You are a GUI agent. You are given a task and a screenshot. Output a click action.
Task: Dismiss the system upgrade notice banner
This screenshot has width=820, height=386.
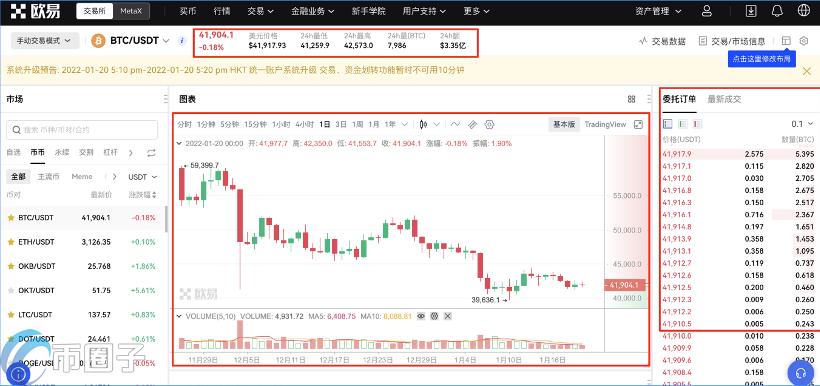coord(806,71)
